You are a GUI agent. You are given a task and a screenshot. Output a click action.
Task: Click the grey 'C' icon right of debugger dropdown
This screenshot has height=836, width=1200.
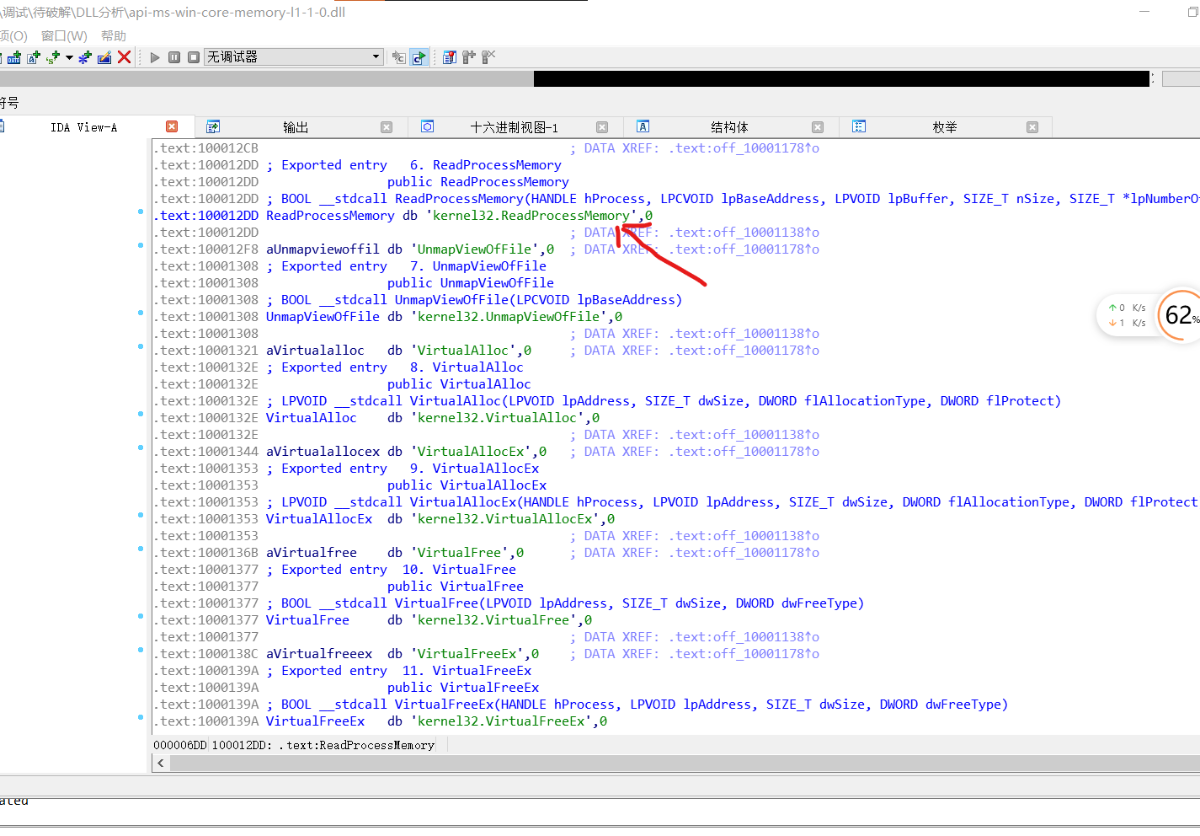point(398,57)
